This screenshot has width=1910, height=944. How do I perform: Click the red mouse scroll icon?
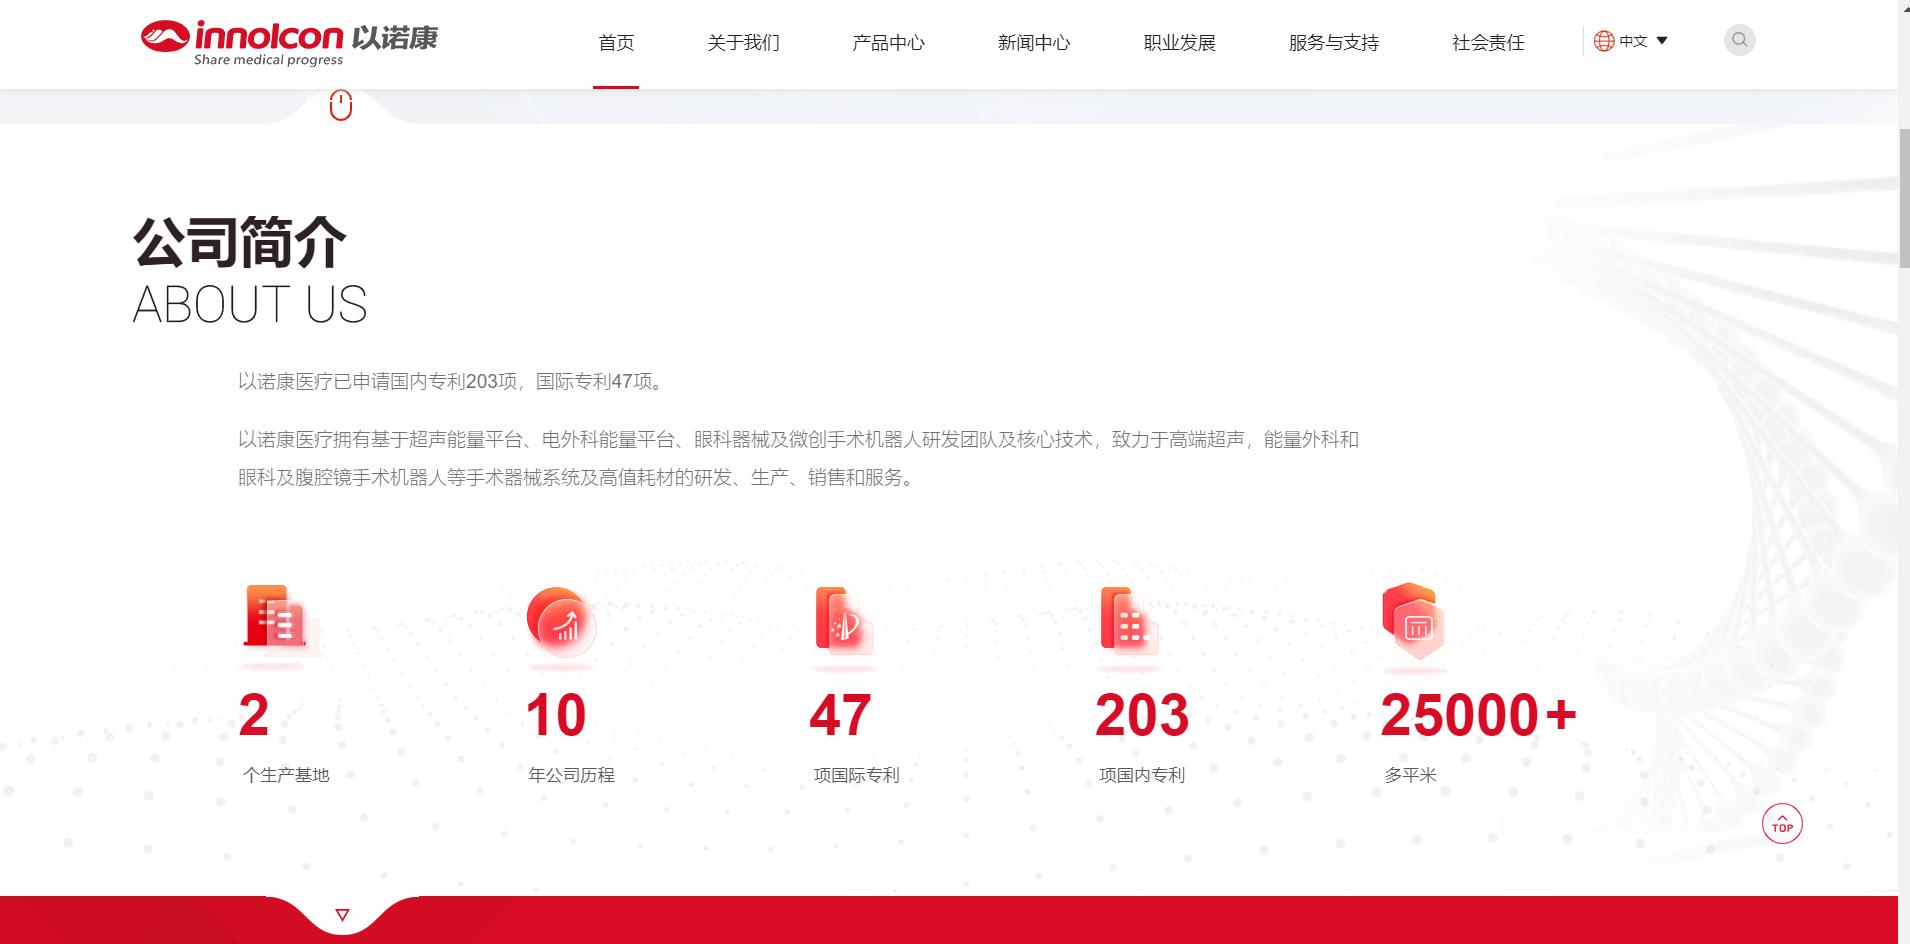click(x=341, y=105)
